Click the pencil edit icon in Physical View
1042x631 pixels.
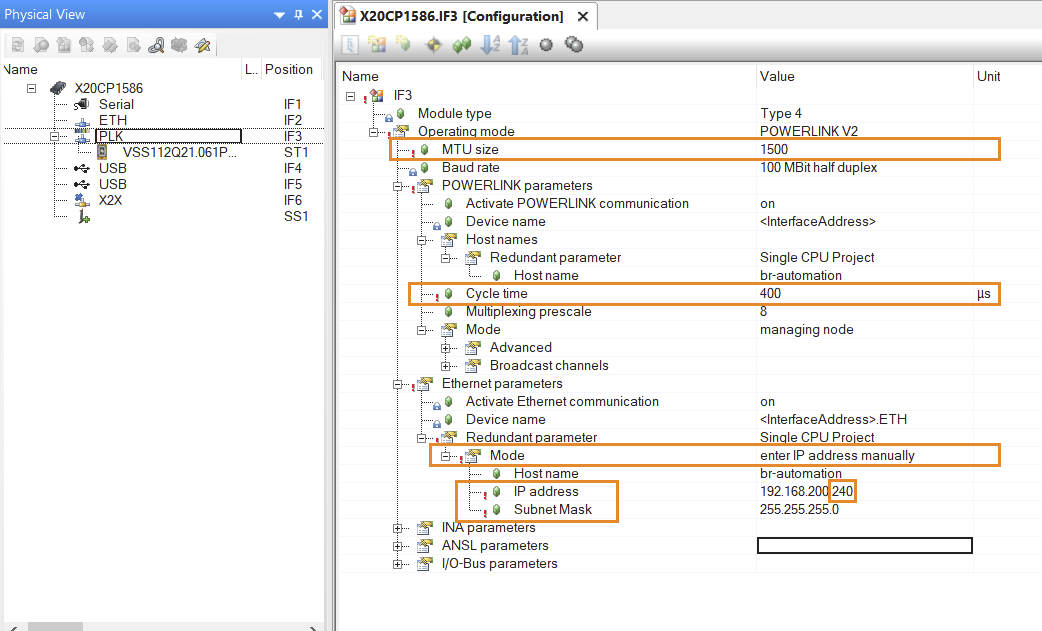(203, 45)
